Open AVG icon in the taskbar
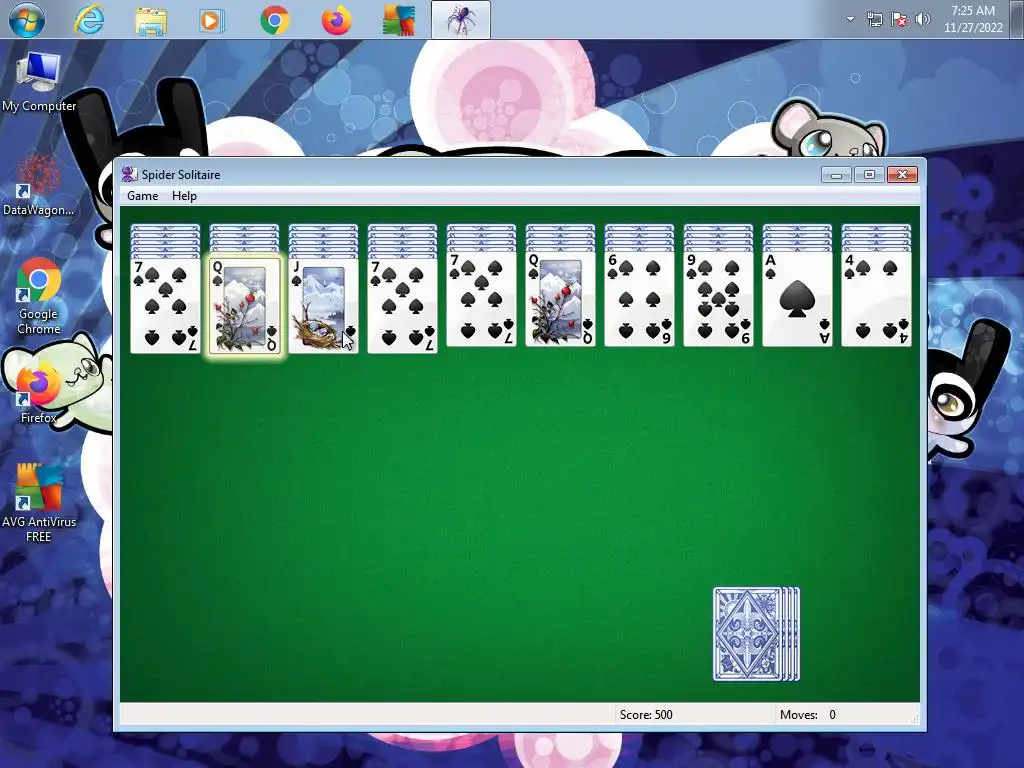1024x768 pixels. pos(399,20)
